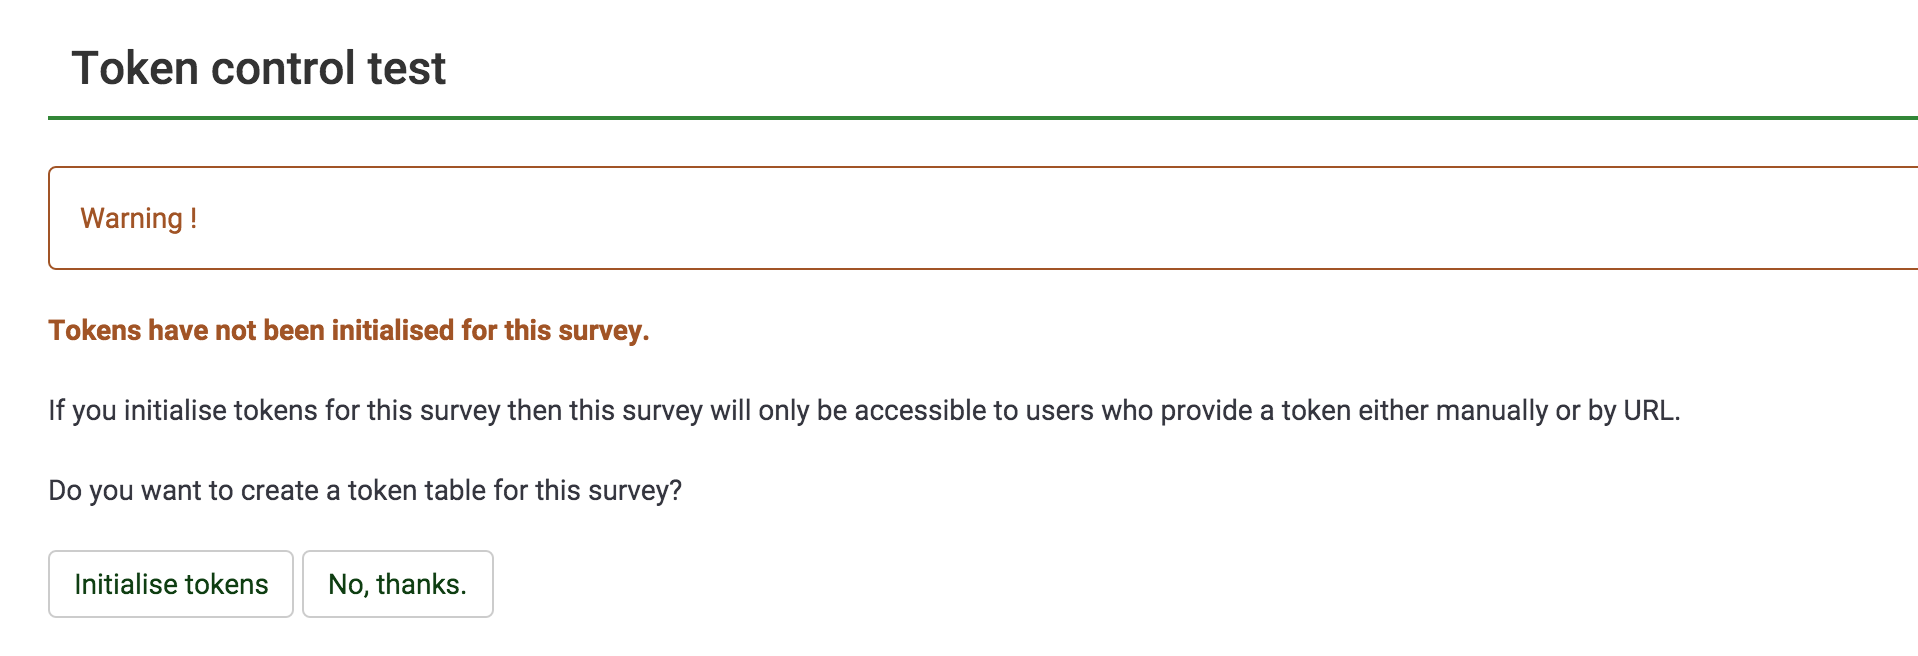Click the "Token control test" heading
Image resolution: width=1918 pixels, height=656 pixels.
pyautogui.click(x=258, y=68)
